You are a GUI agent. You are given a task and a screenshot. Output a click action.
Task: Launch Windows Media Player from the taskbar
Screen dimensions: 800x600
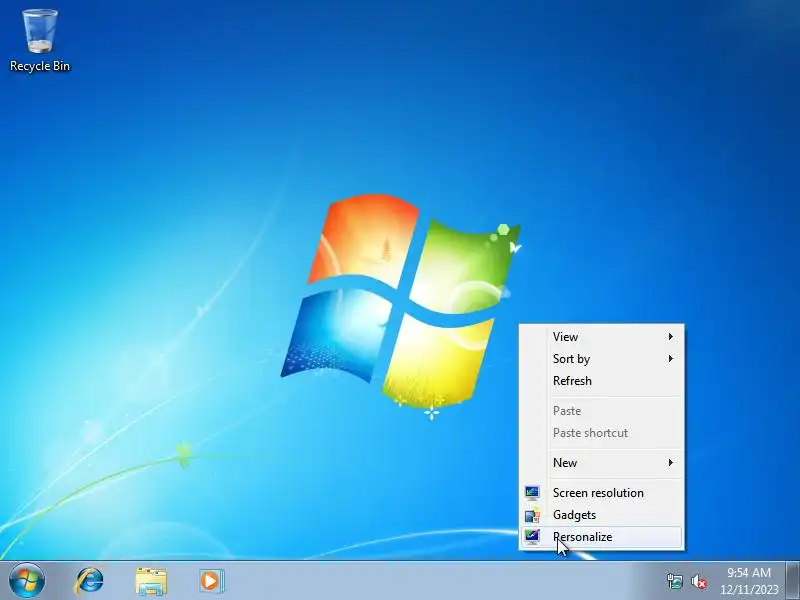211,581
